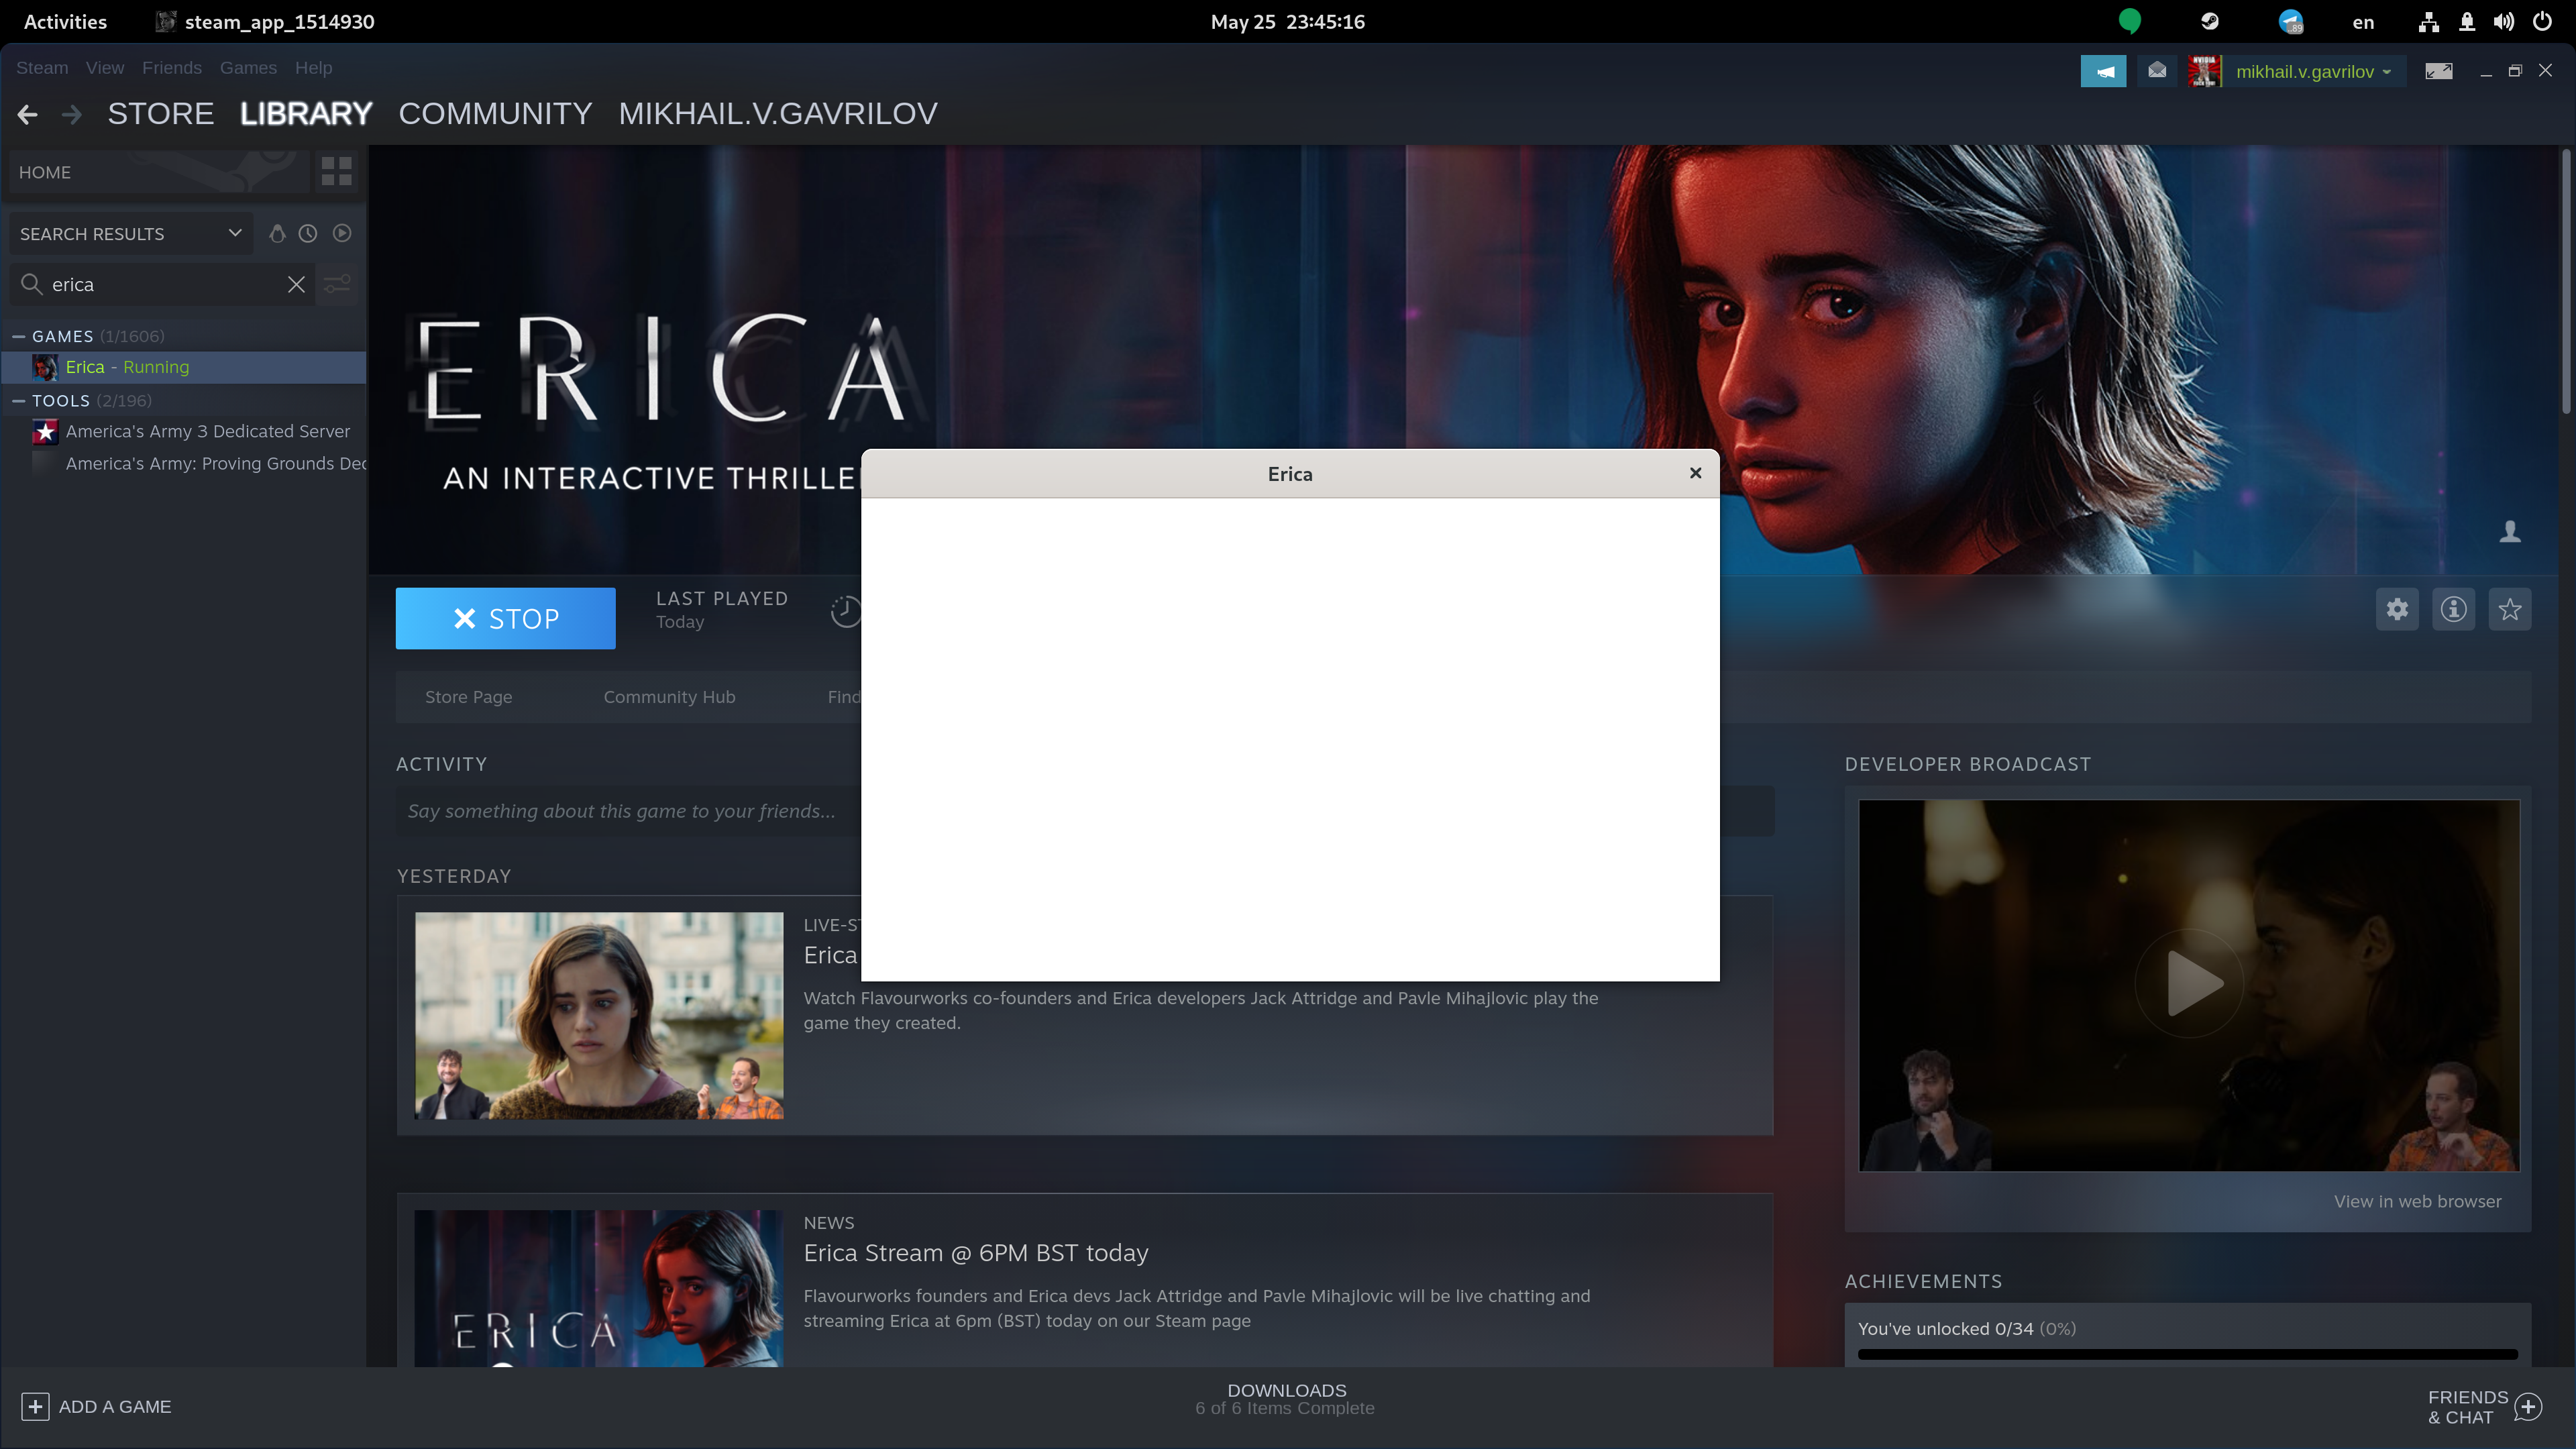The image size is (2576, 1449).
Task: Add Erica to favorites star
Action: (2510, 609)
